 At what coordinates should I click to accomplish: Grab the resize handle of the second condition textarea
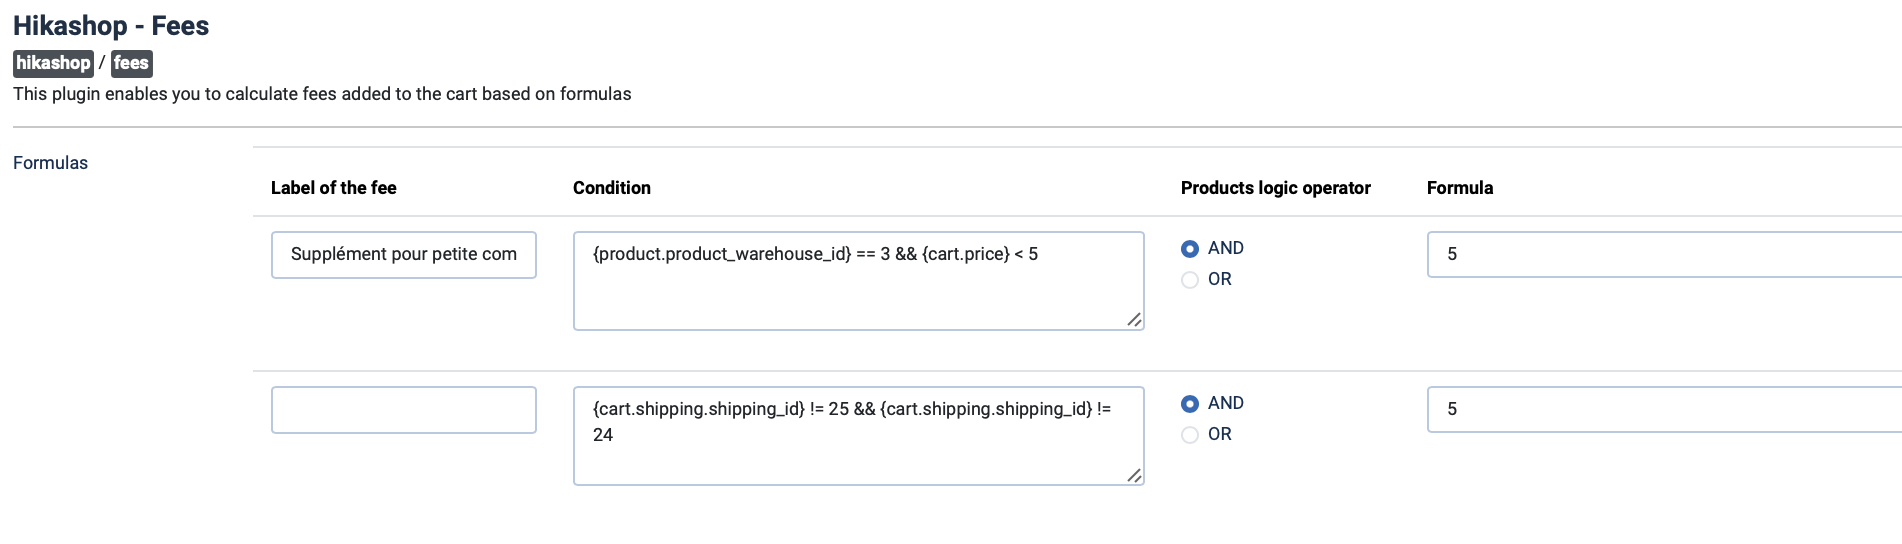click(x=1134, y=475)
